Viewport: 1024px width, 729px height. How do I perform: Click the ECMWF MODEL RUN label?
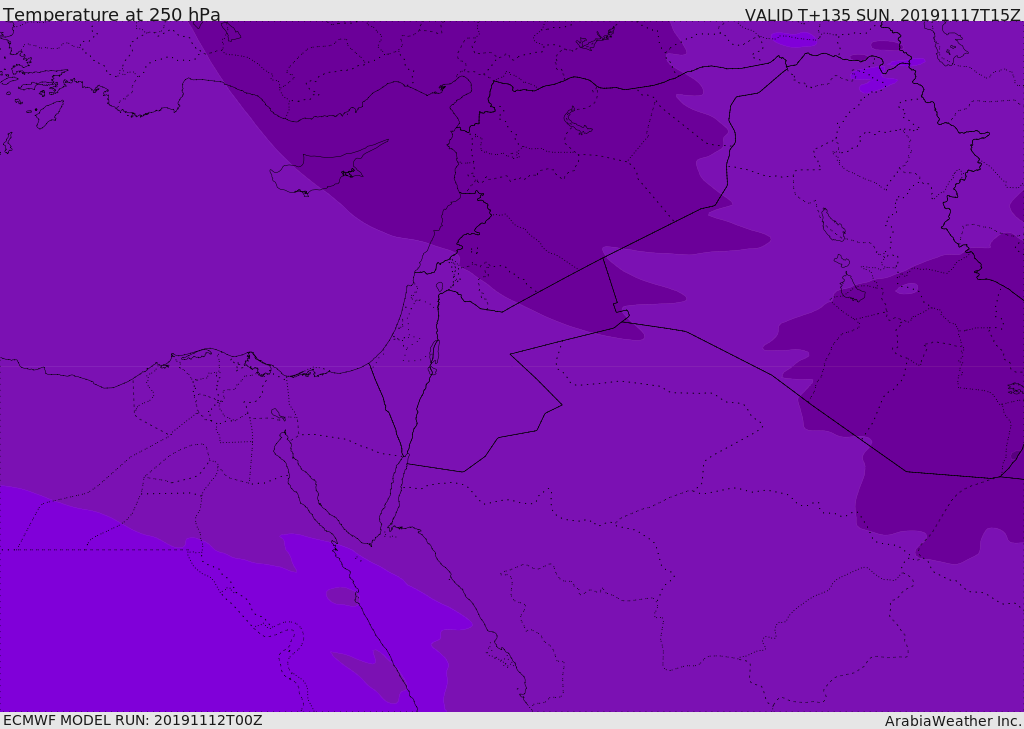coord(133,720)
